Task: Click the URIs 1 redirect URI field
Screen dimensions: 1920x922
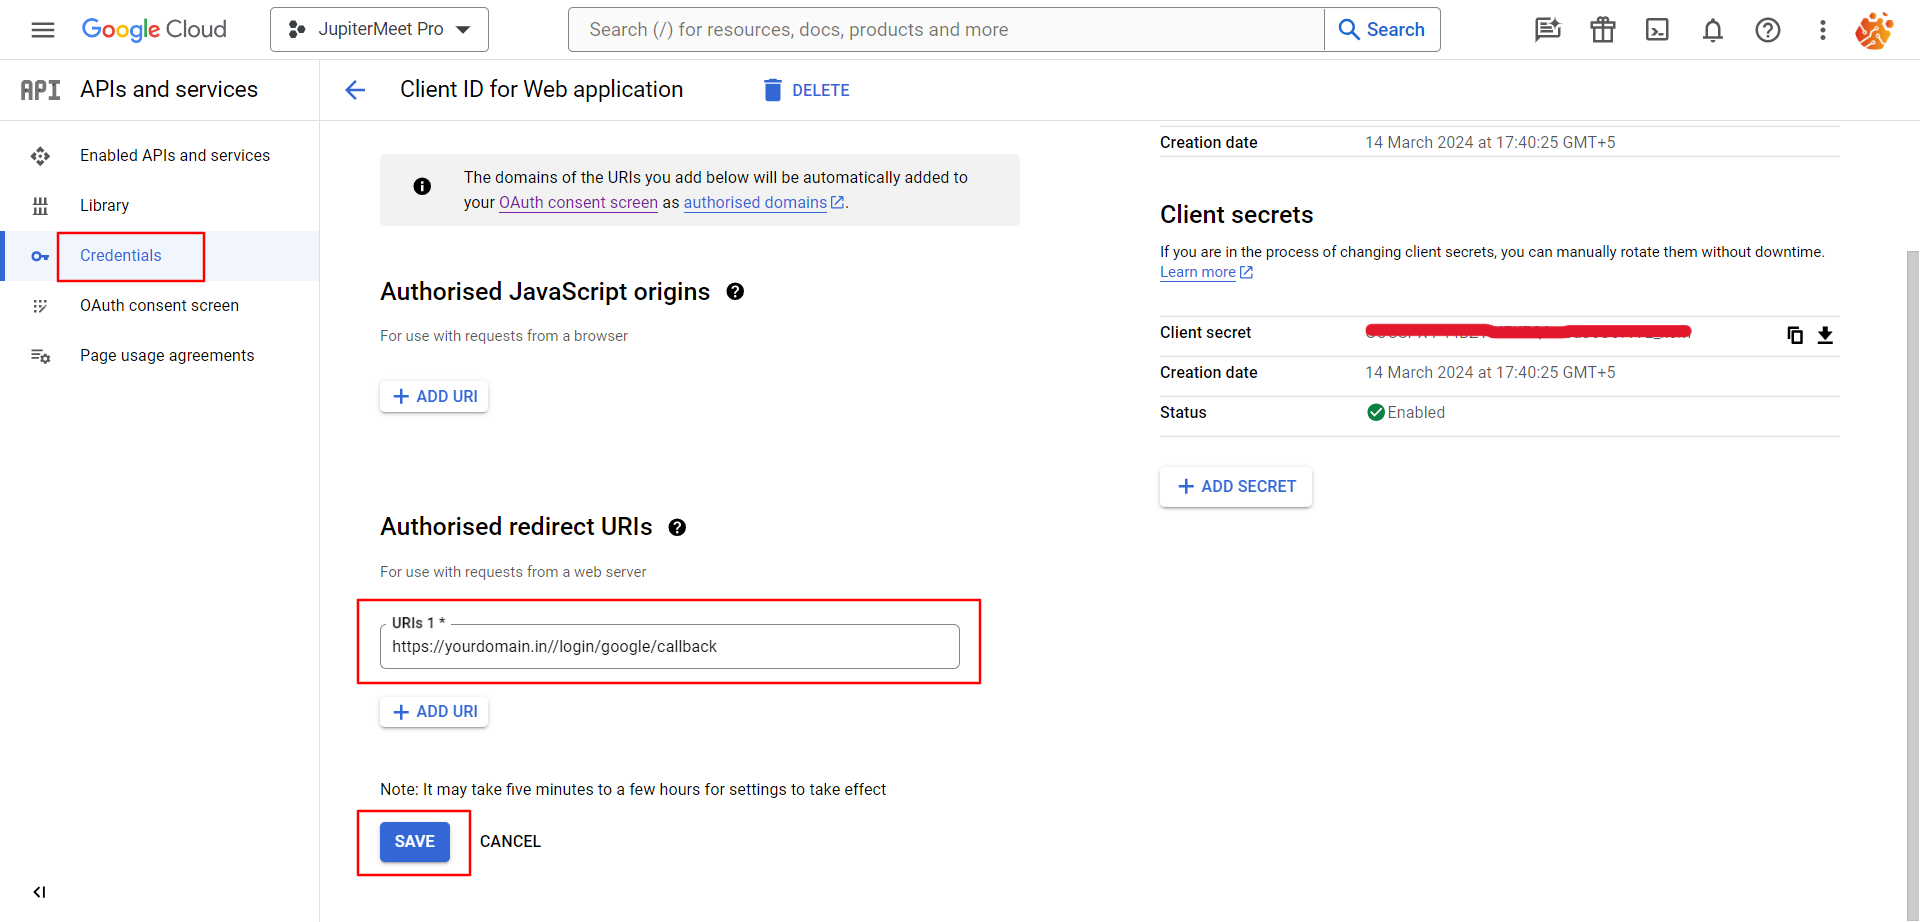Action: 669,647
